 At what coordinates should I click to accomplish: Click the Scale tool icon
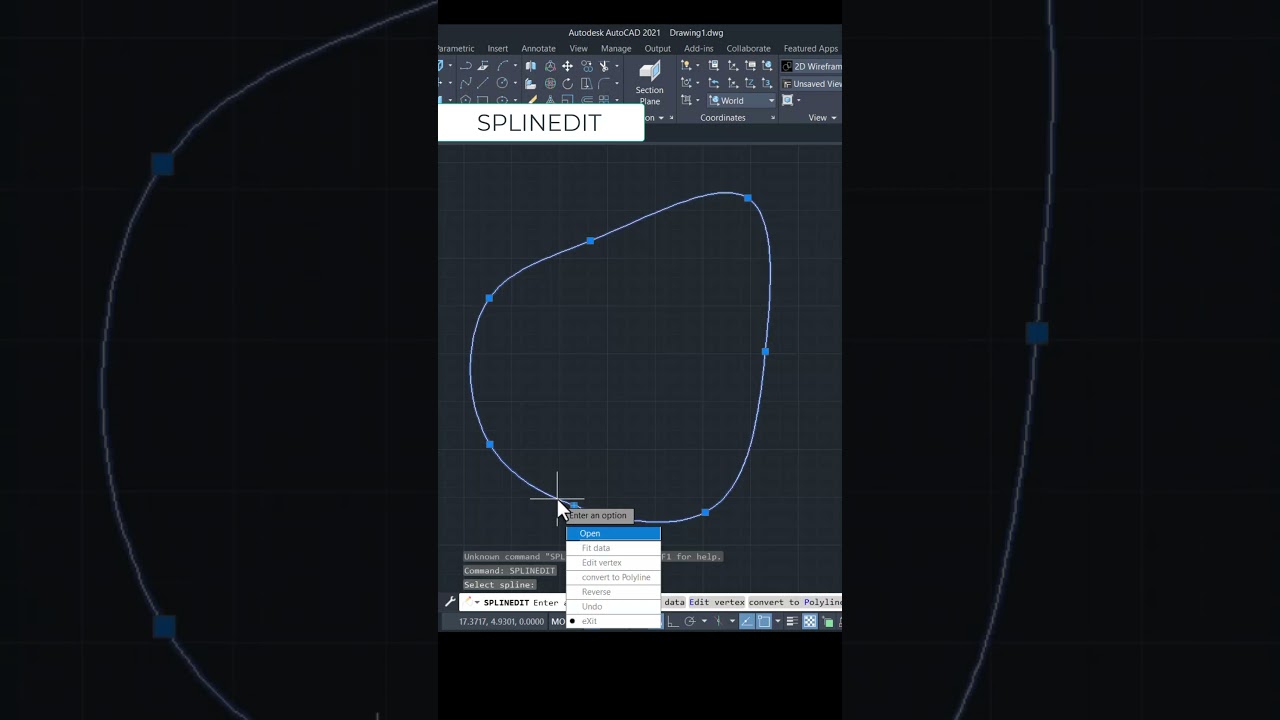pyautogui.click(x=567, y=99)
